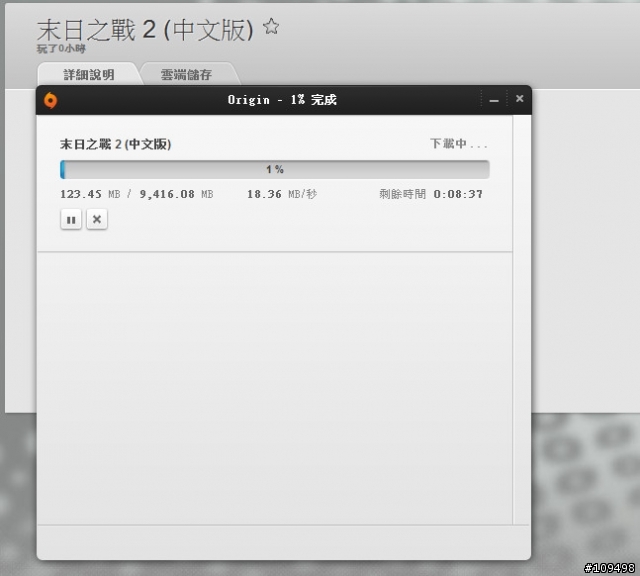Image resolution: width=640 pixels, height=576 pixels.
Task: Click the Origin - 1% 完成 title text
Action: click(x=282, y=100)
